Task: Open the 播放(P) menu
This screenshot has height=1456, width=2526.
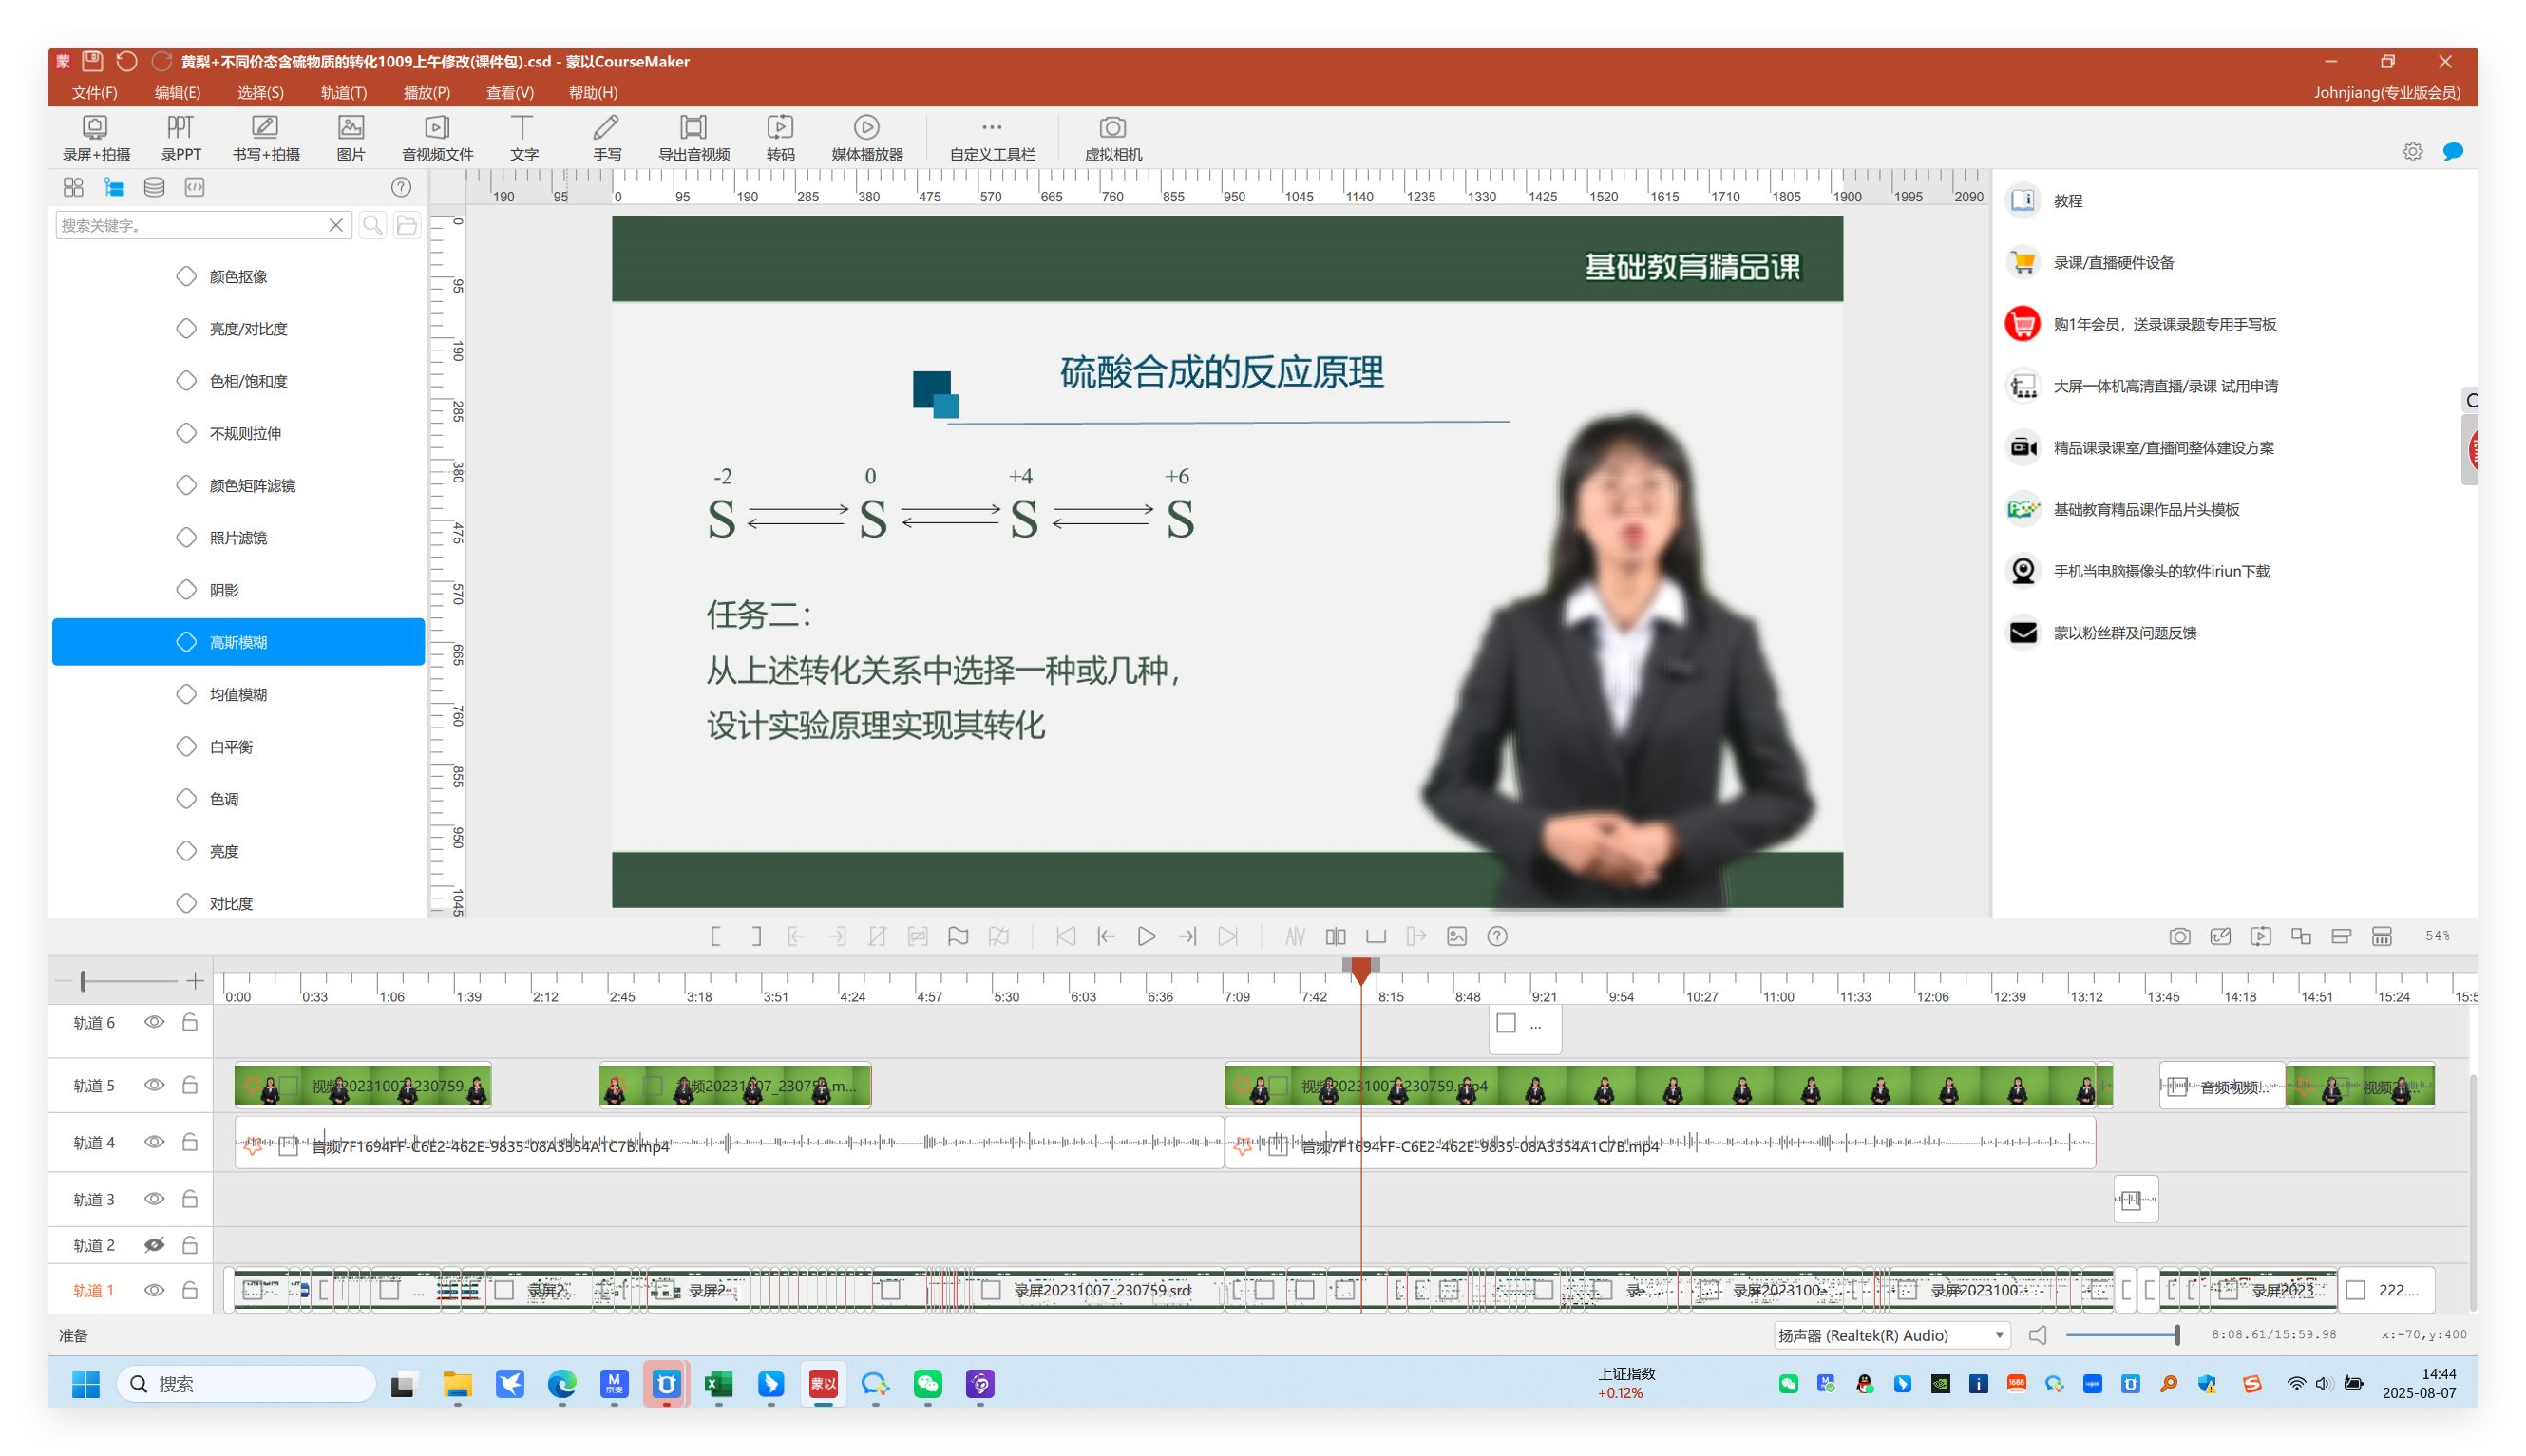Action: pyautogui.click(x=426, y=93)
